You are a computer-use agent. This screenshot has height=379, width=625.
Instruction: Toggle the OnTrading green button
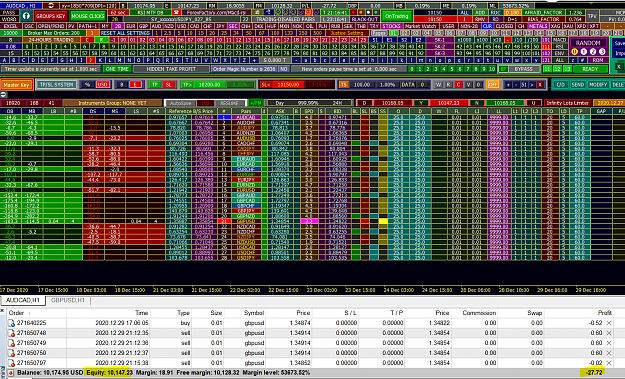[x=397, y=16]
